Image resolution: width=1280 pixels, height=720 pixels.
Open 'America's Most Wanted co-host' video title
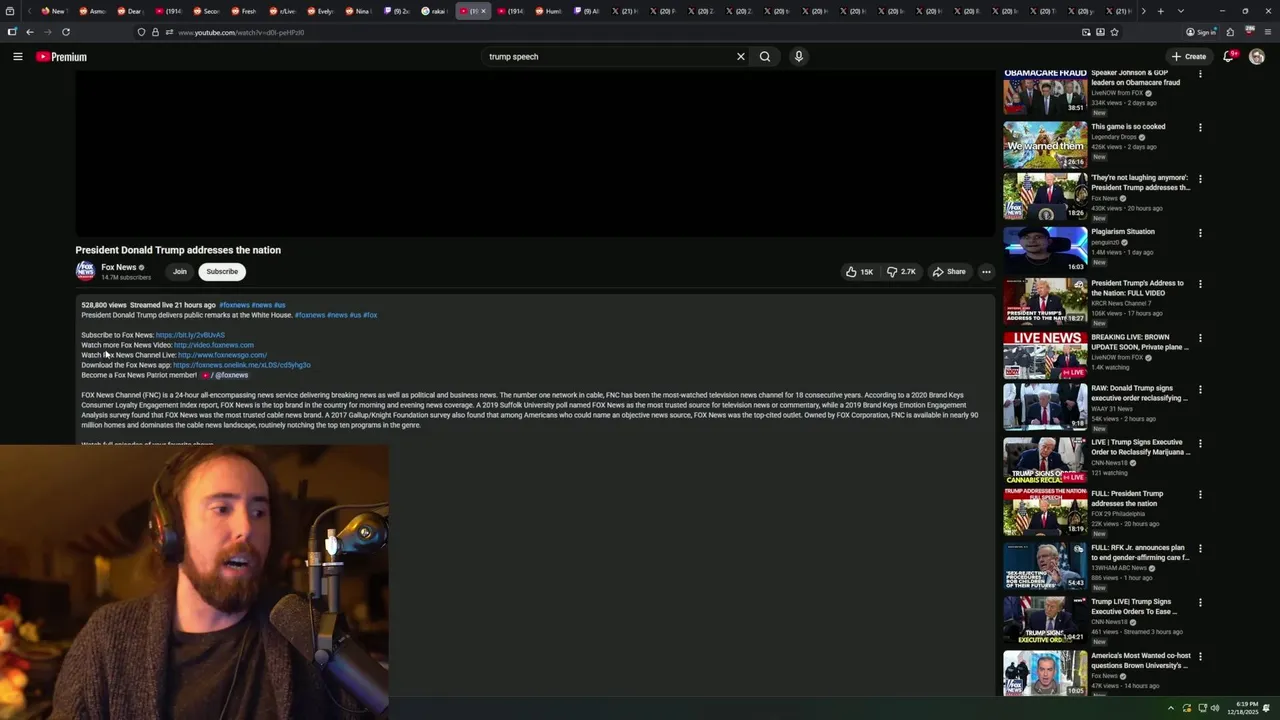pyautogui.click(x=1141, y=661)
